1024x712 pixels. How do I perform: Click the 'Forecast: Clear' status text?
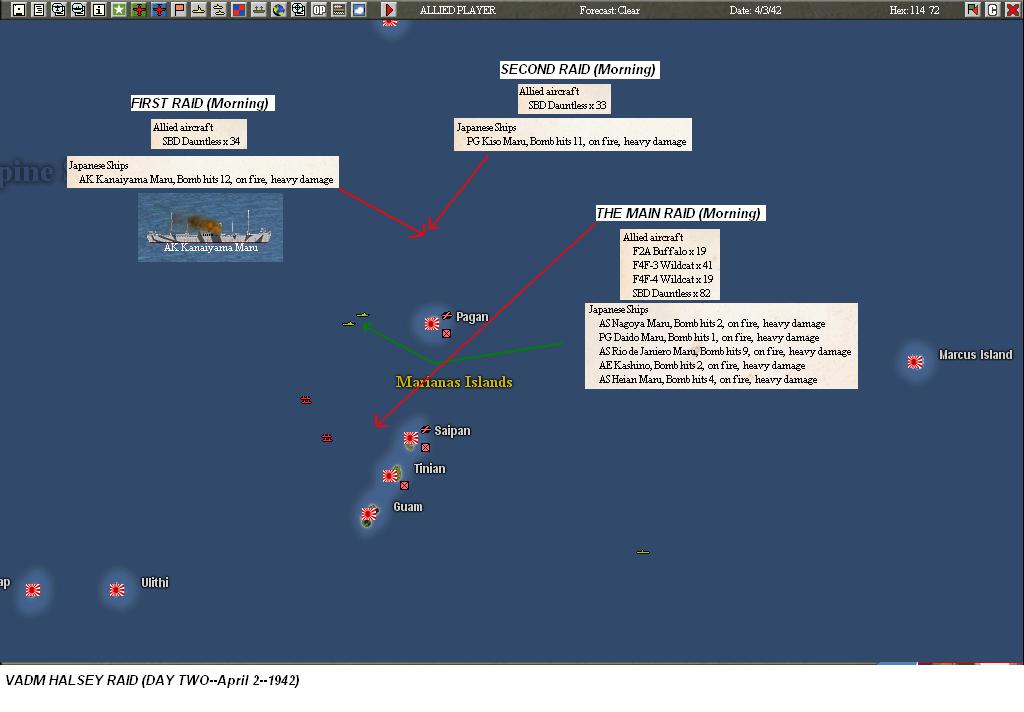609,10
